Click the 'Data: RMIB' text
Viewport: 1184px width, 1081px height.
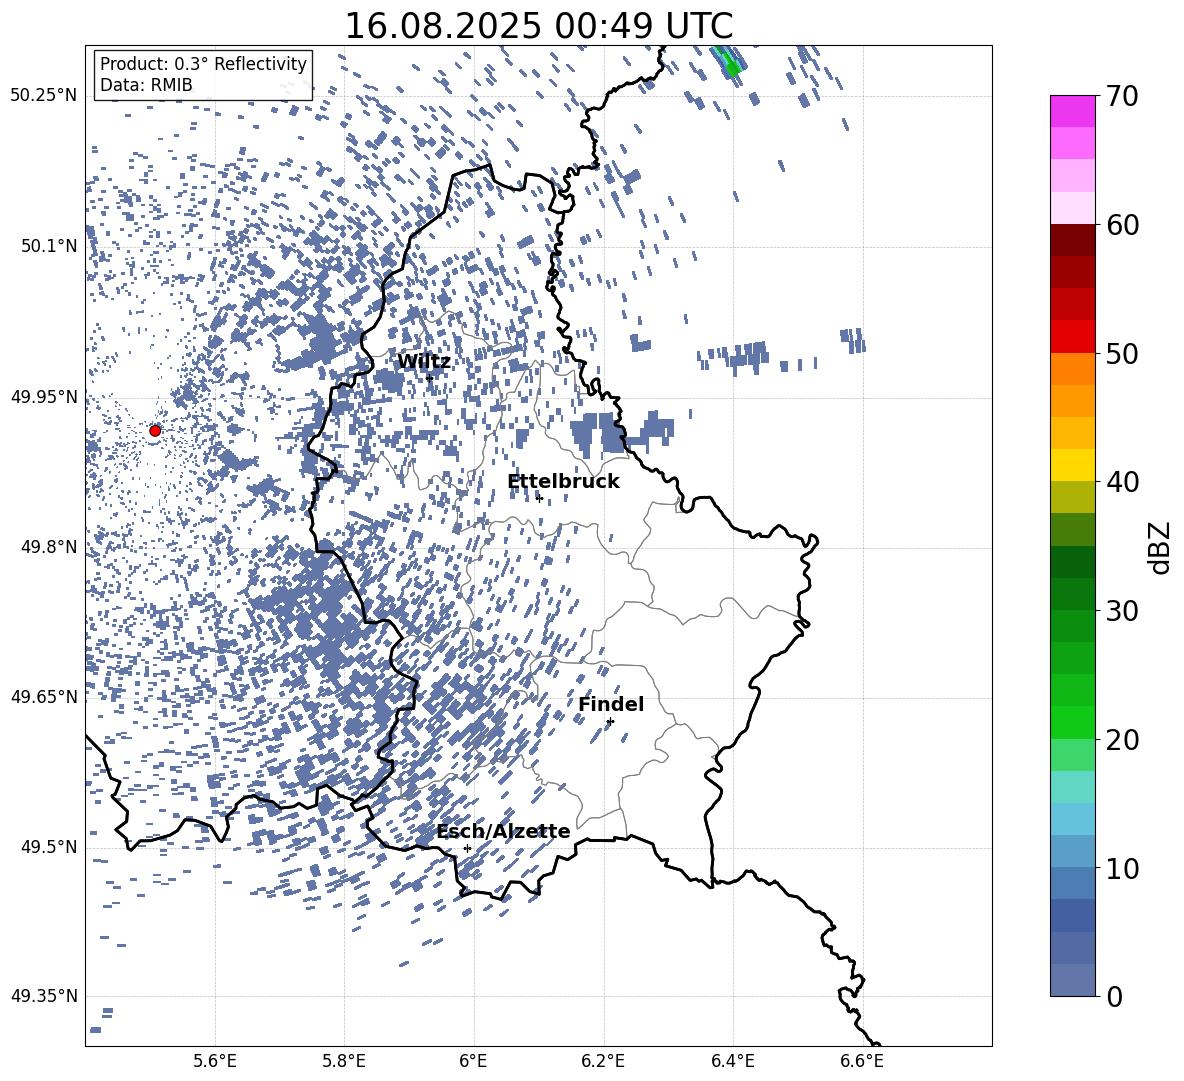click(146, 85)
